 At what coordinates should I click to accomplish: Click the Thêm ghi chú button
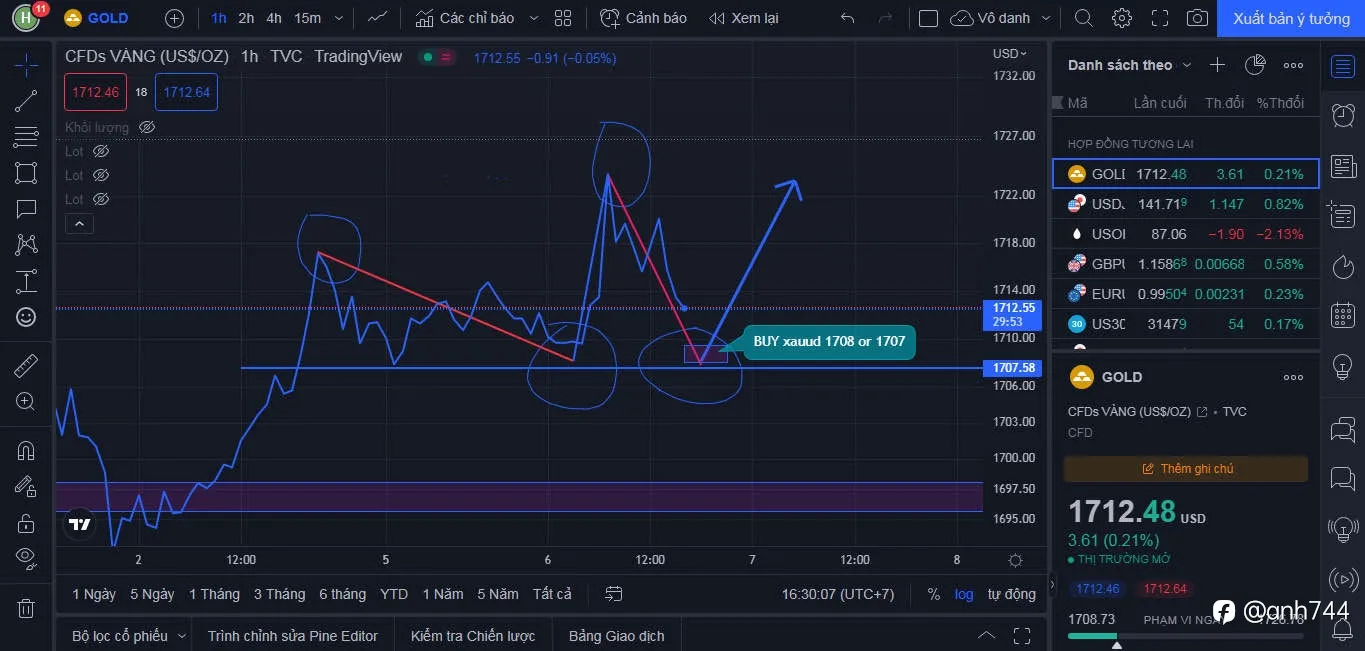tap(1186, 468)
